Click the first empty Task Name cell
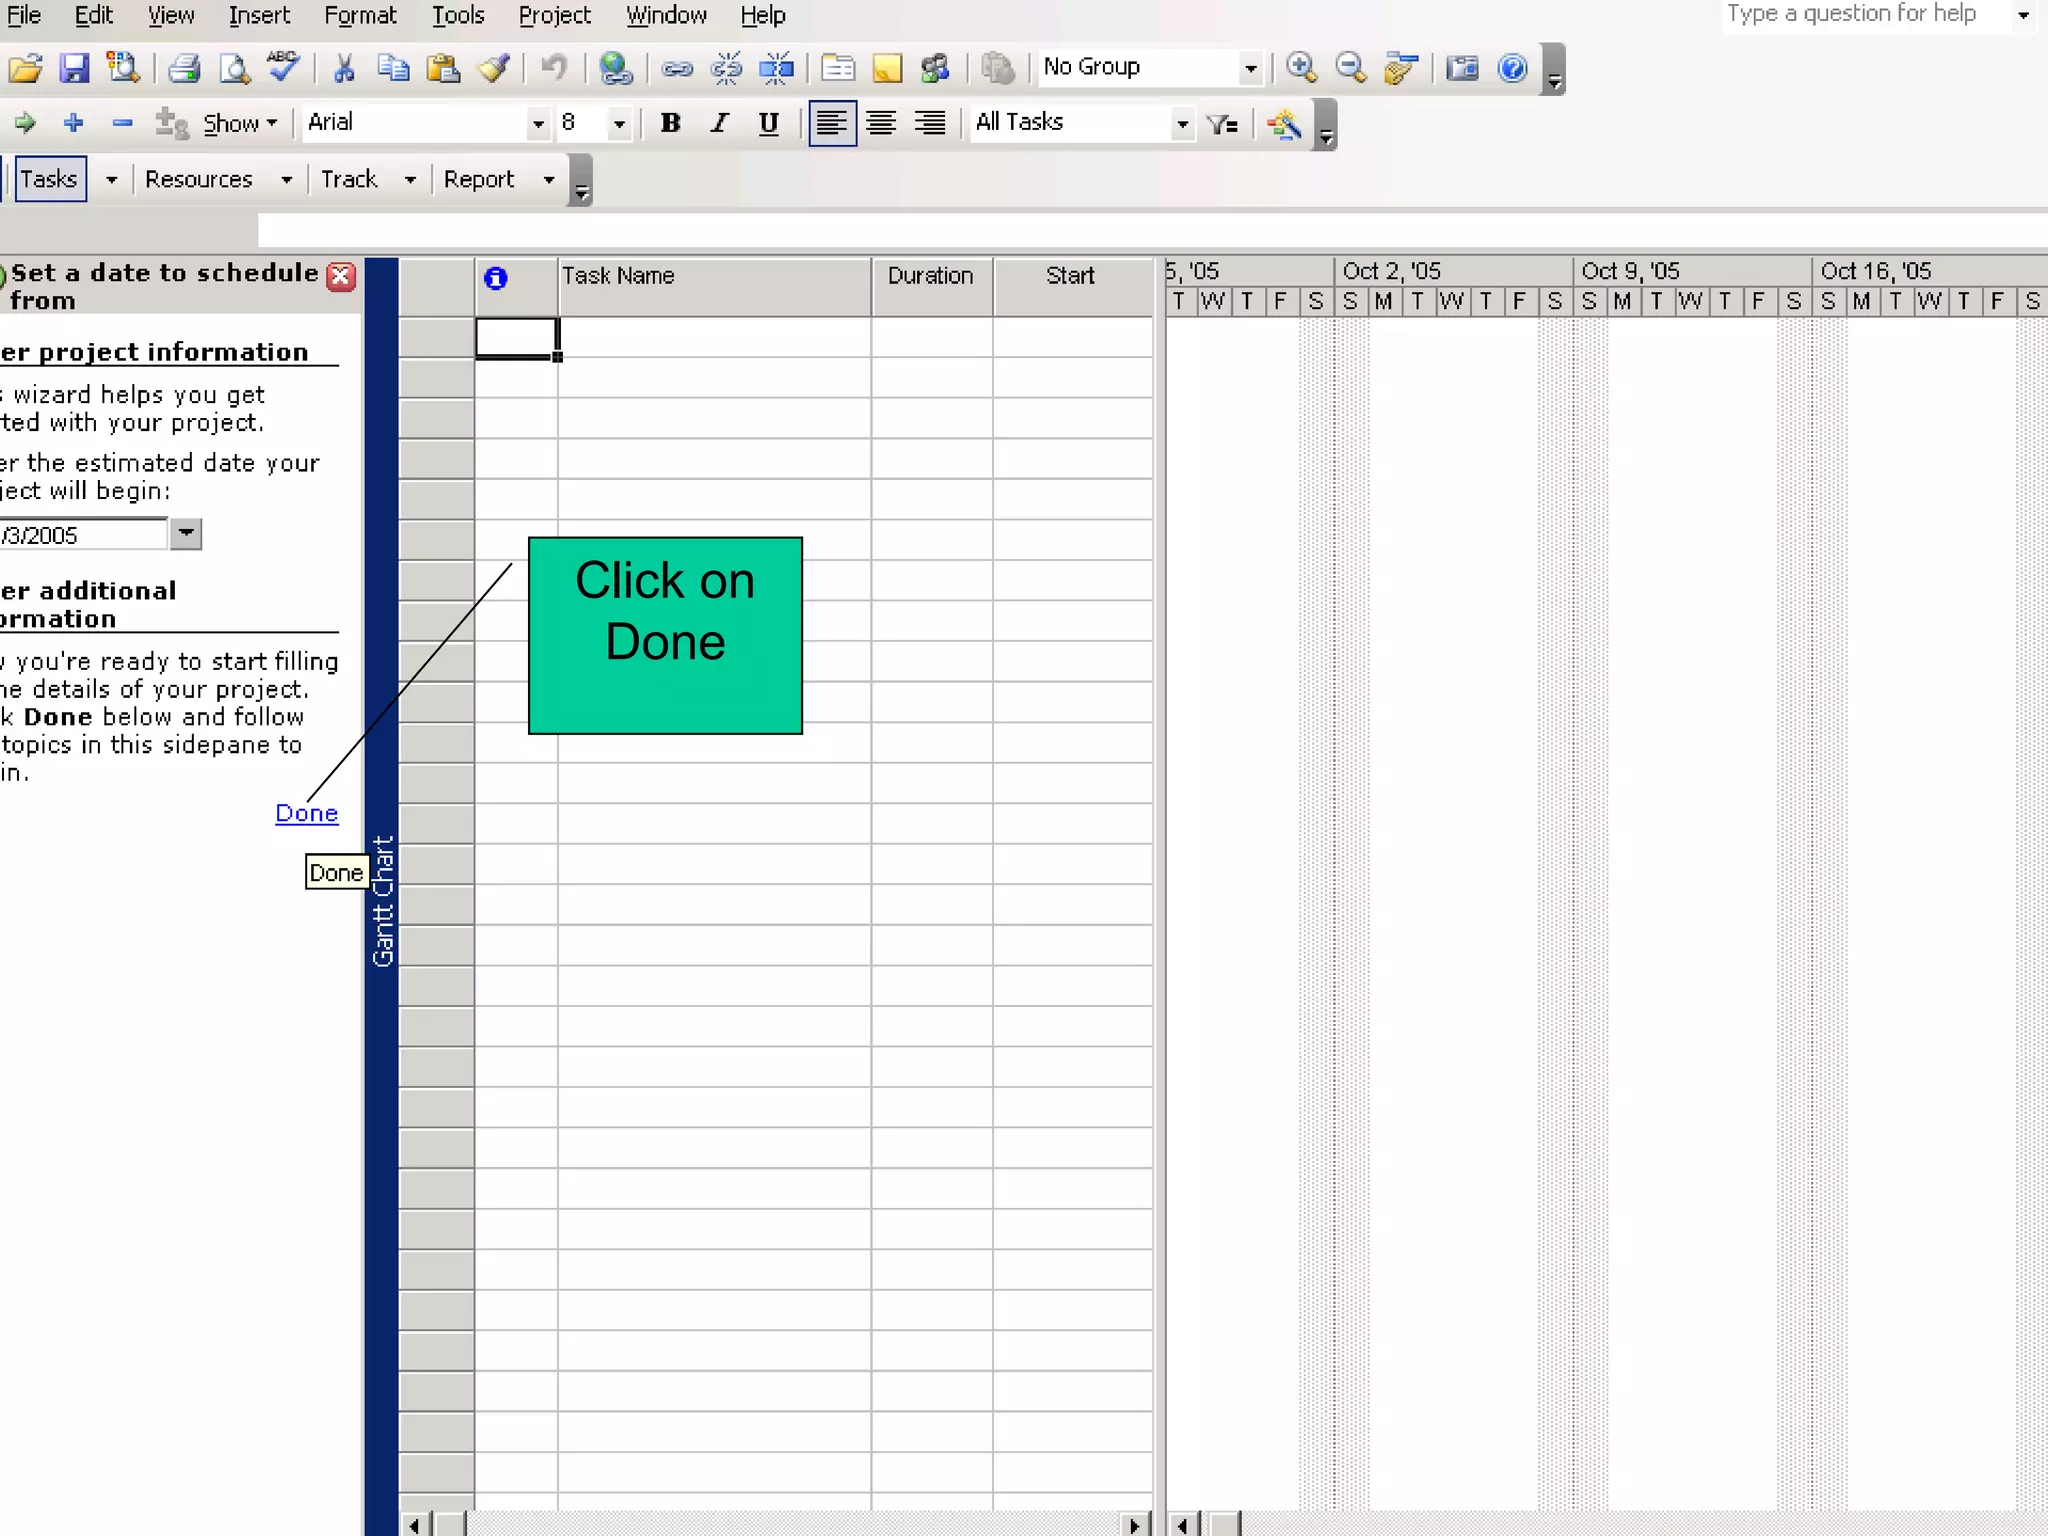The height and width of the screenshot is (1536, 2048). (713, 338)
